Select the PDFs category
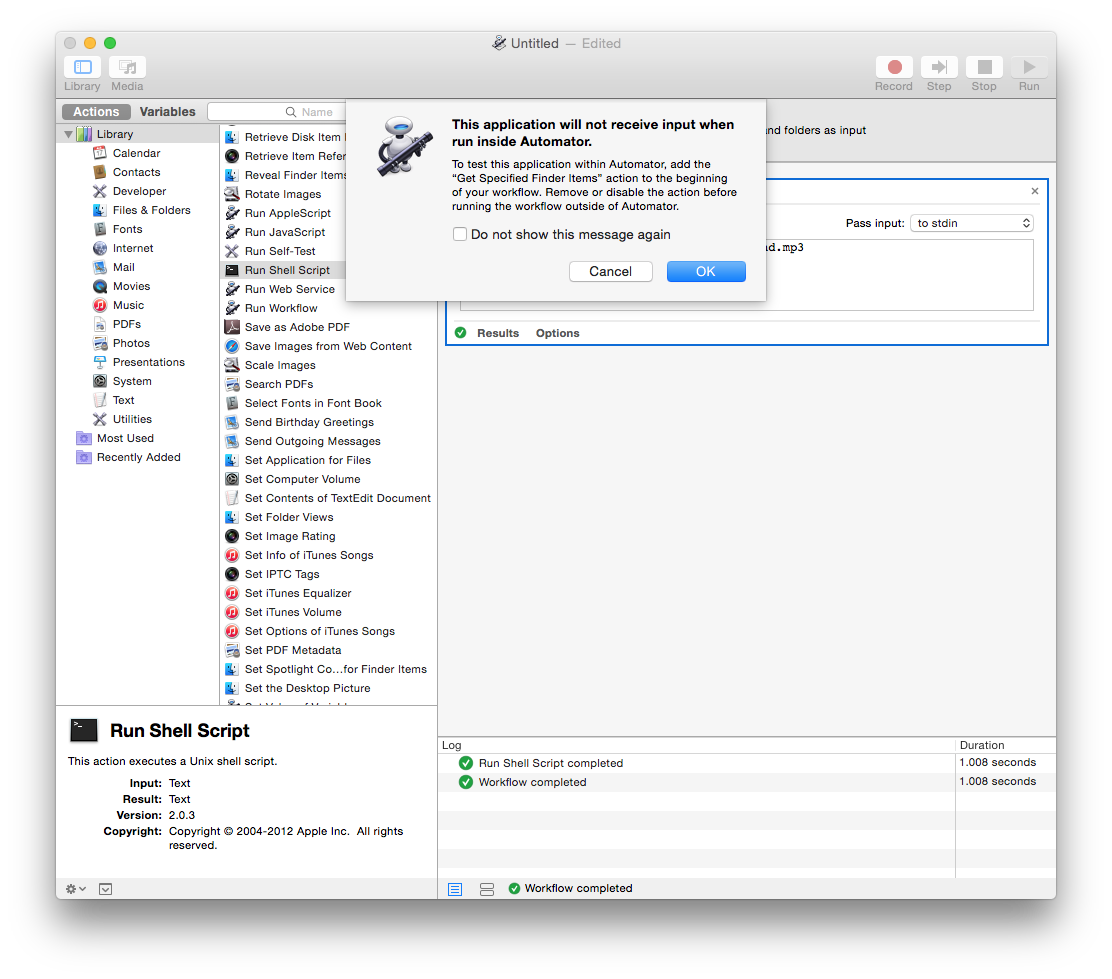 [x=126, y=324]
